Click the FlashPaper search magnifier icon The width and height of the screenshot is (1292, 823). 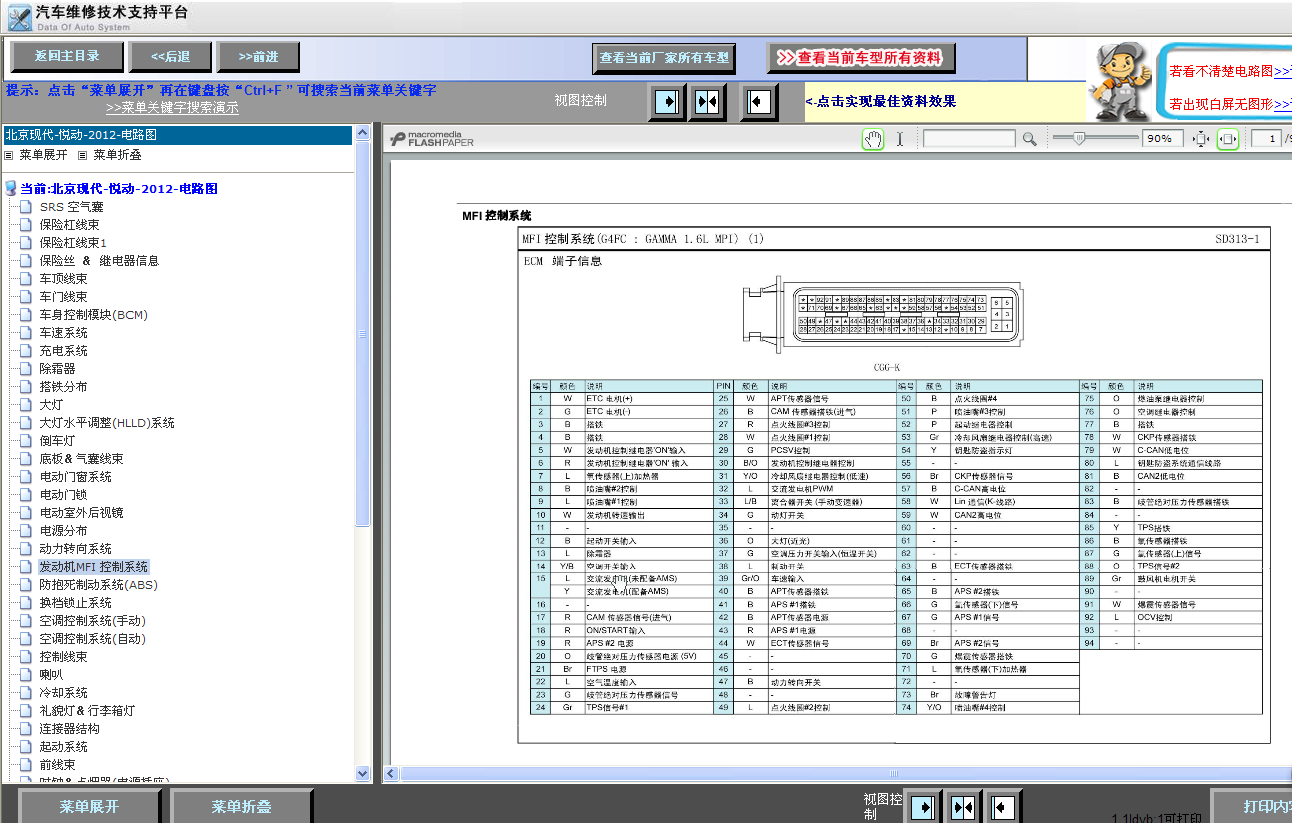point(1029,139)
